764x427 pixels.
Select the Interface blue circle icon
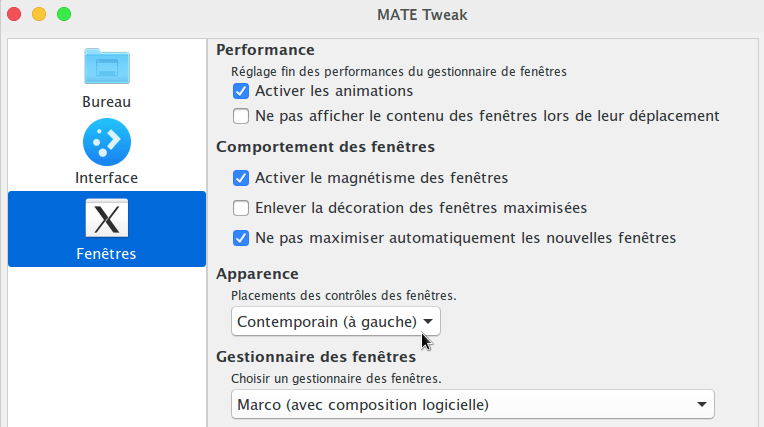(107, 142)
